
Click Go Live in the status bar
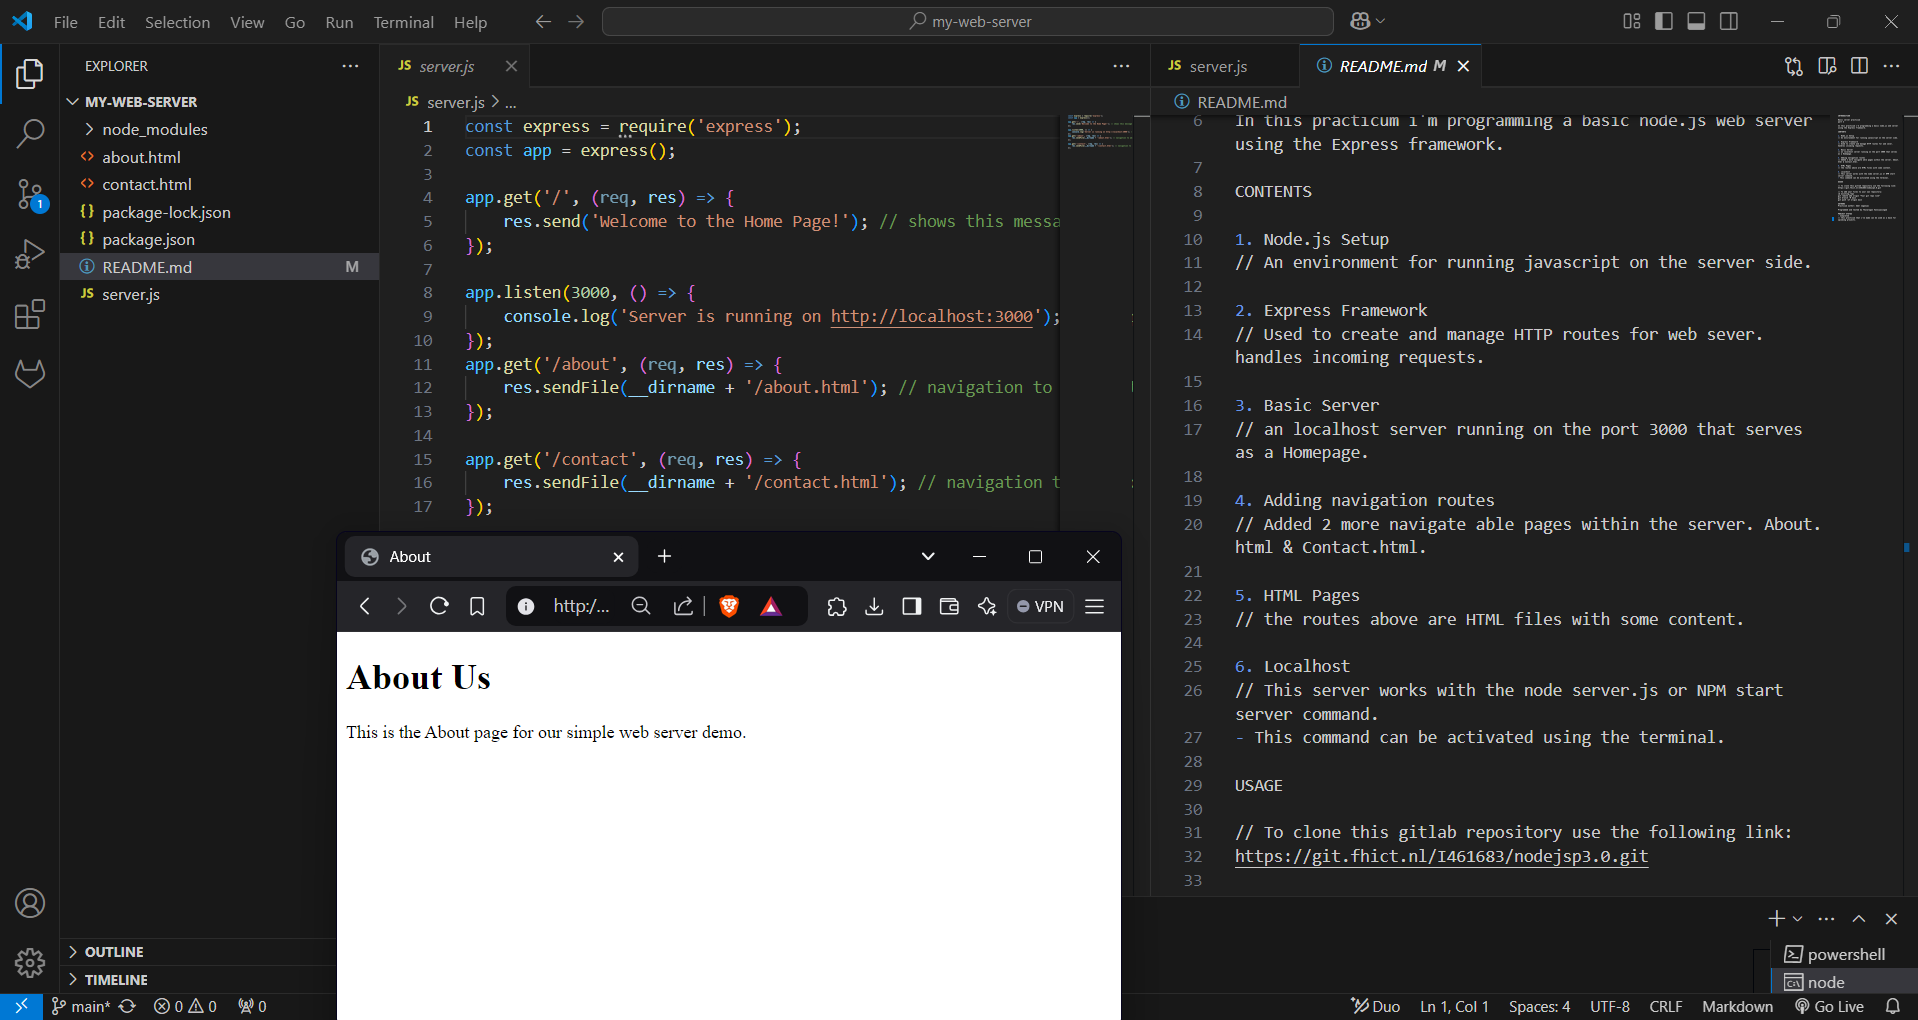tap(1829, 1006)
